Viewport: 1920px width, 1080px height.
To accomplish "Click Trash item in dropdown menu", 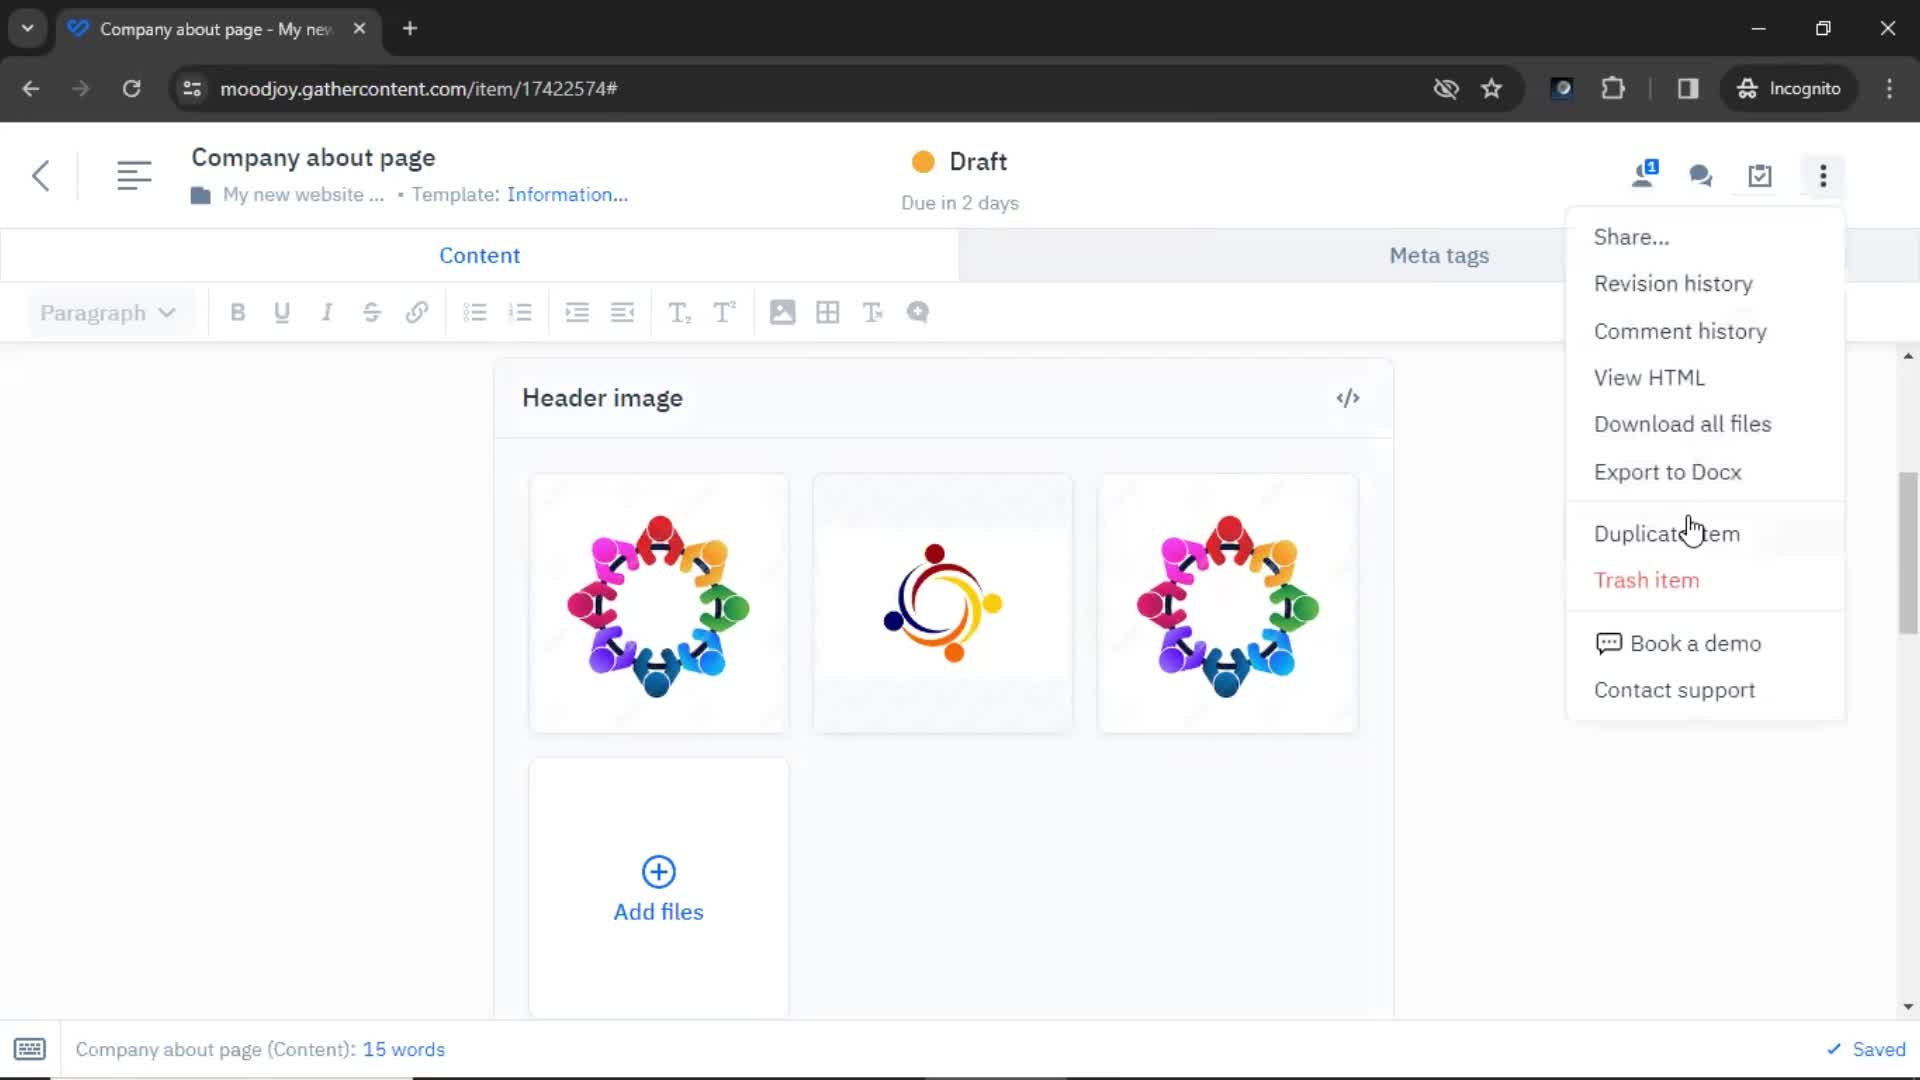I will (x=1647, y=580).
